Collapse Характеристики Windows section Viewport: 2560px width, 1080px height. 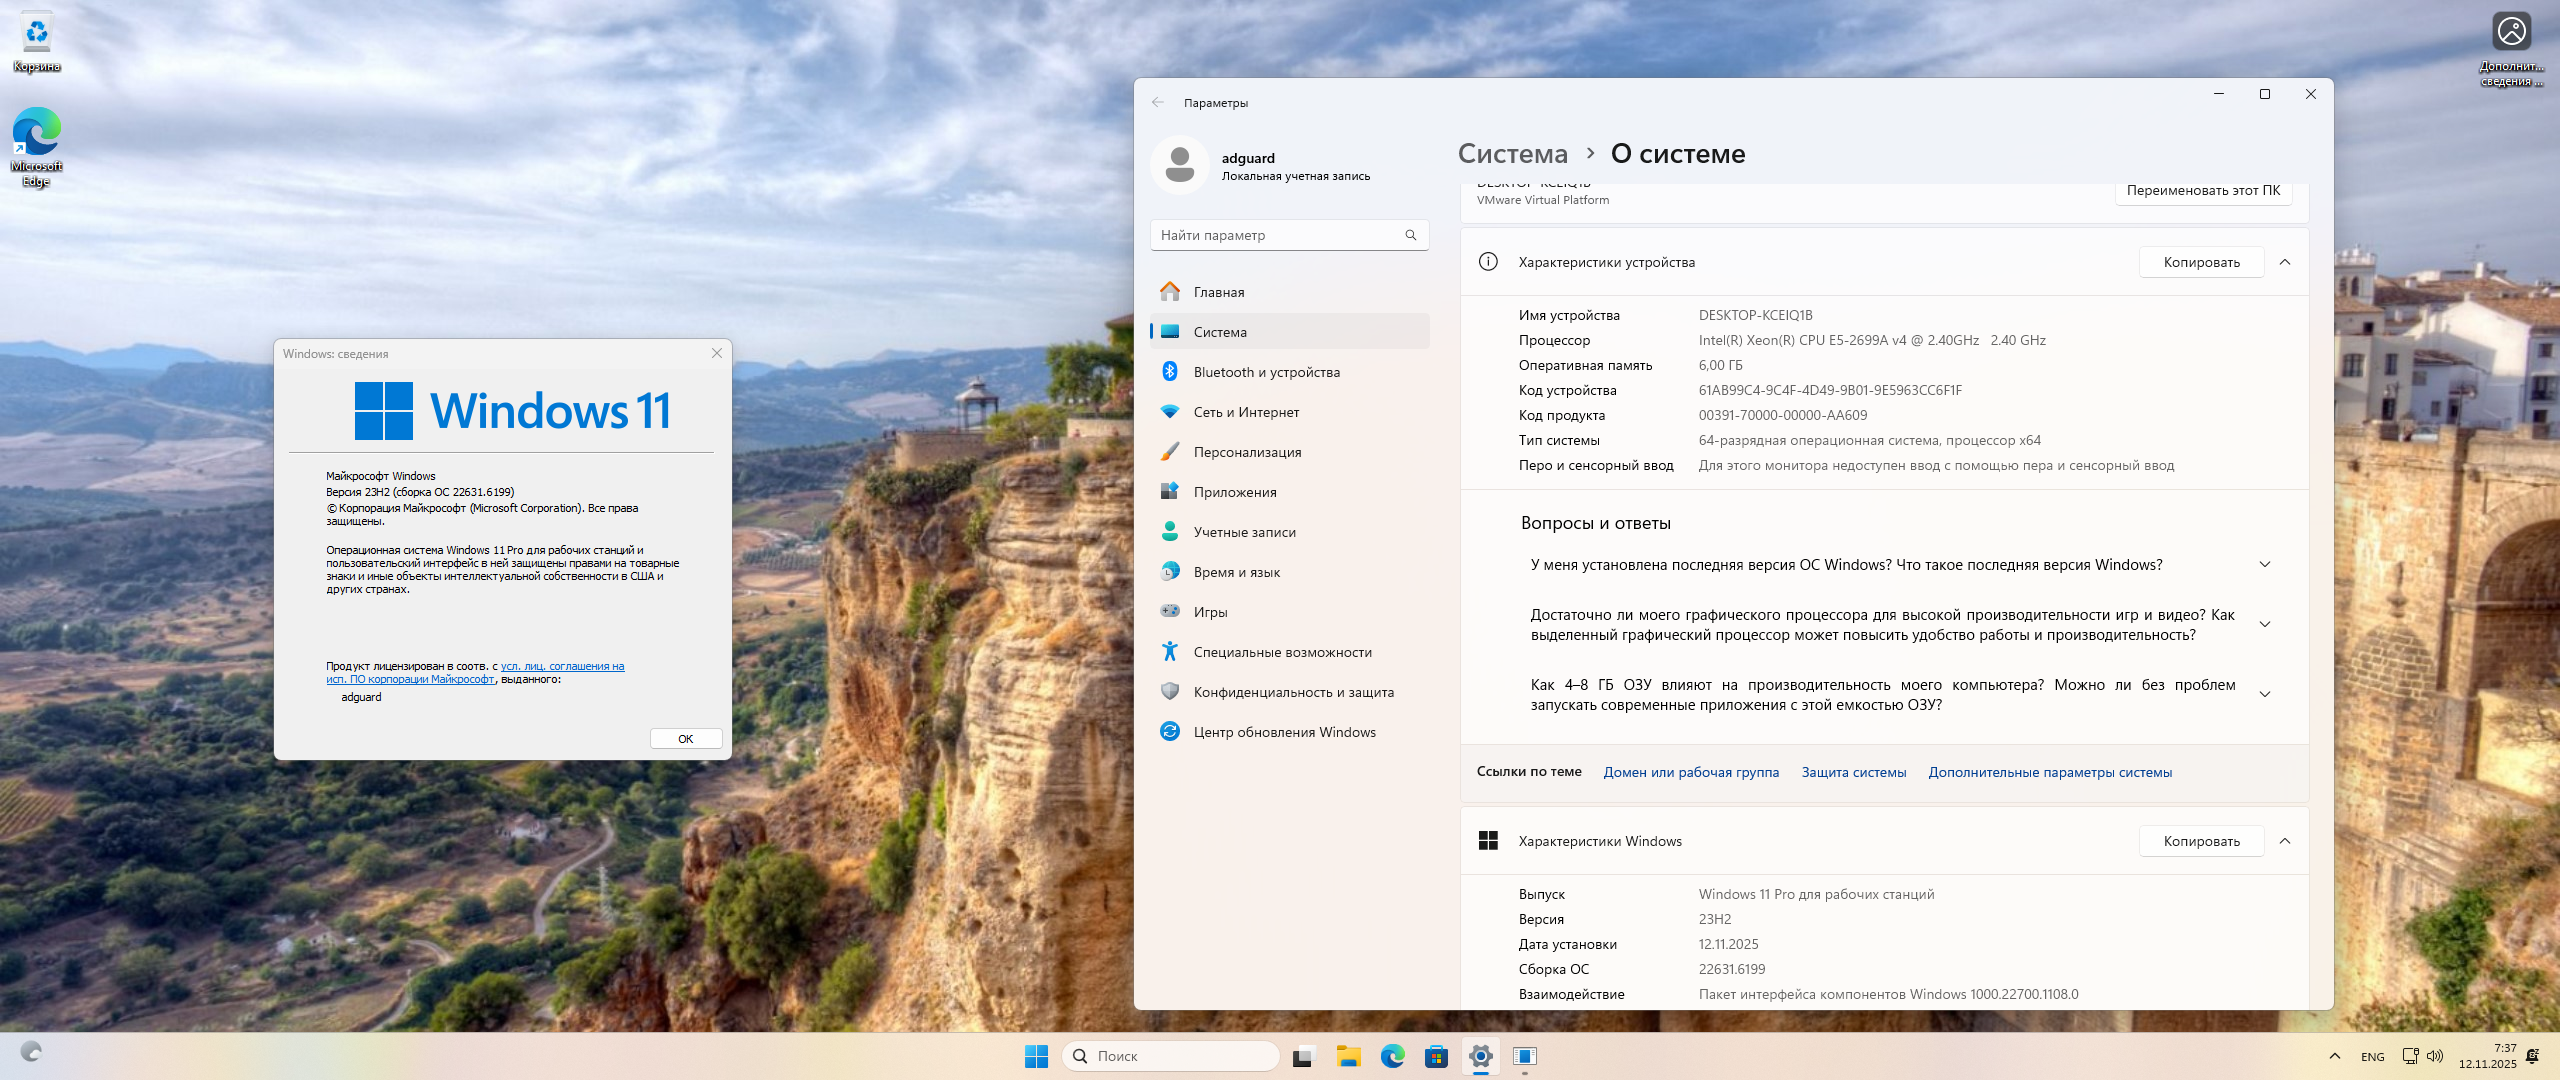[x=2285, y=841]
